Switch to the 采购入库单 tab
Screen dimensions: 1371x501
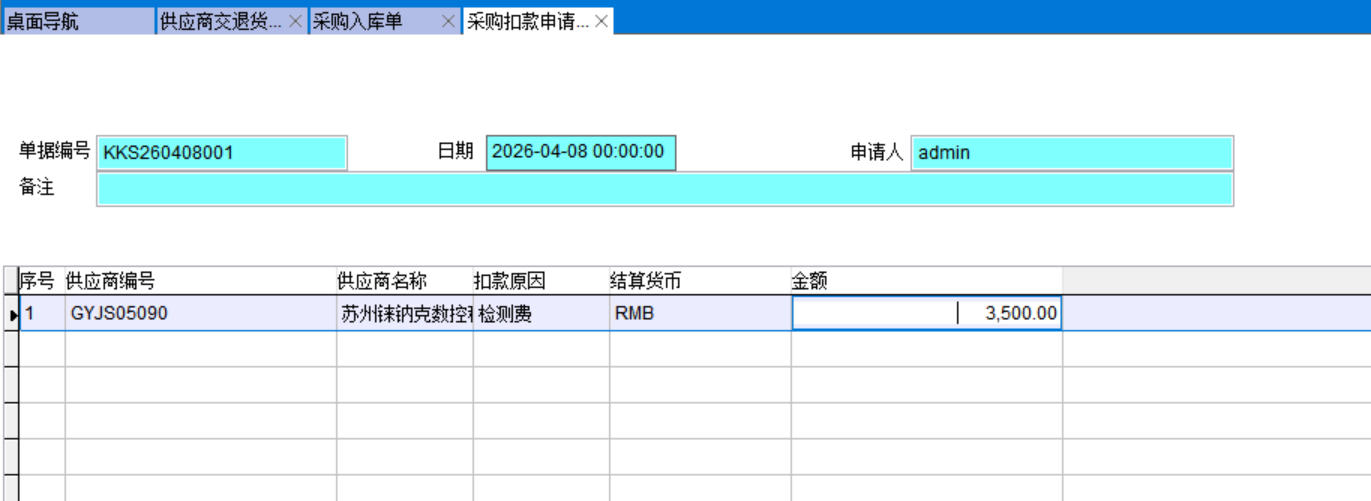pos(372,21)
